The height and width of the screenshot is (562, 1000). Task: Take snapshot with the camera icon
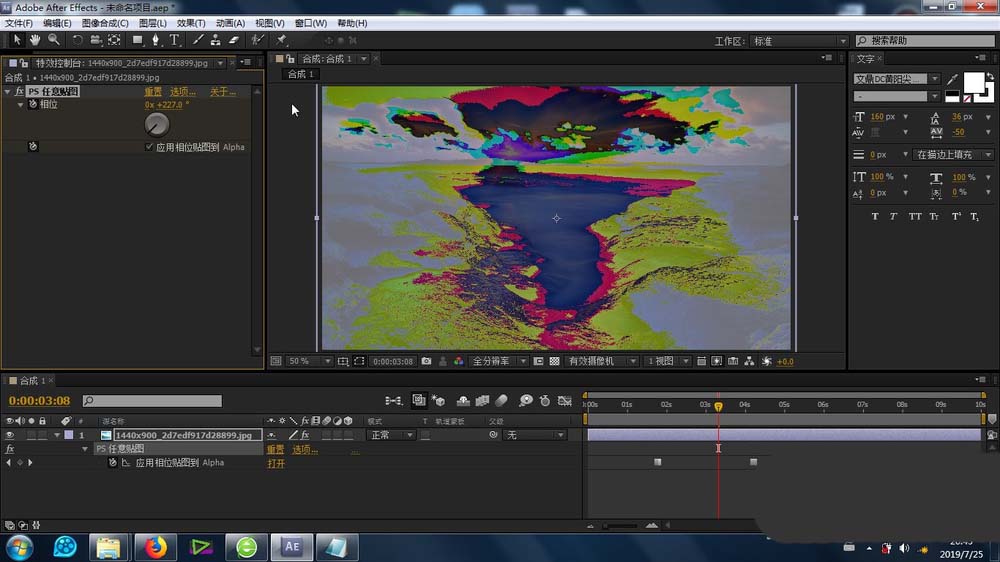427,361
